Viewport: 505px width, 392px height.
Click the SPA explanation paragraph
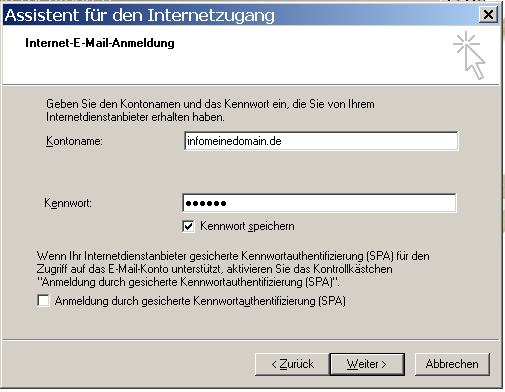coord(233,269)
